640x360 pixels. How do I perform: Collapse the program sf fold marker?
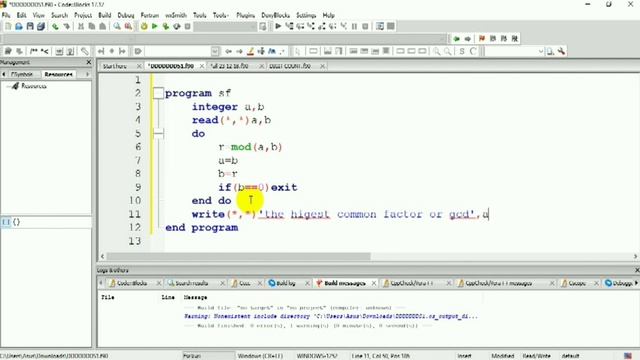click(158, 93)
